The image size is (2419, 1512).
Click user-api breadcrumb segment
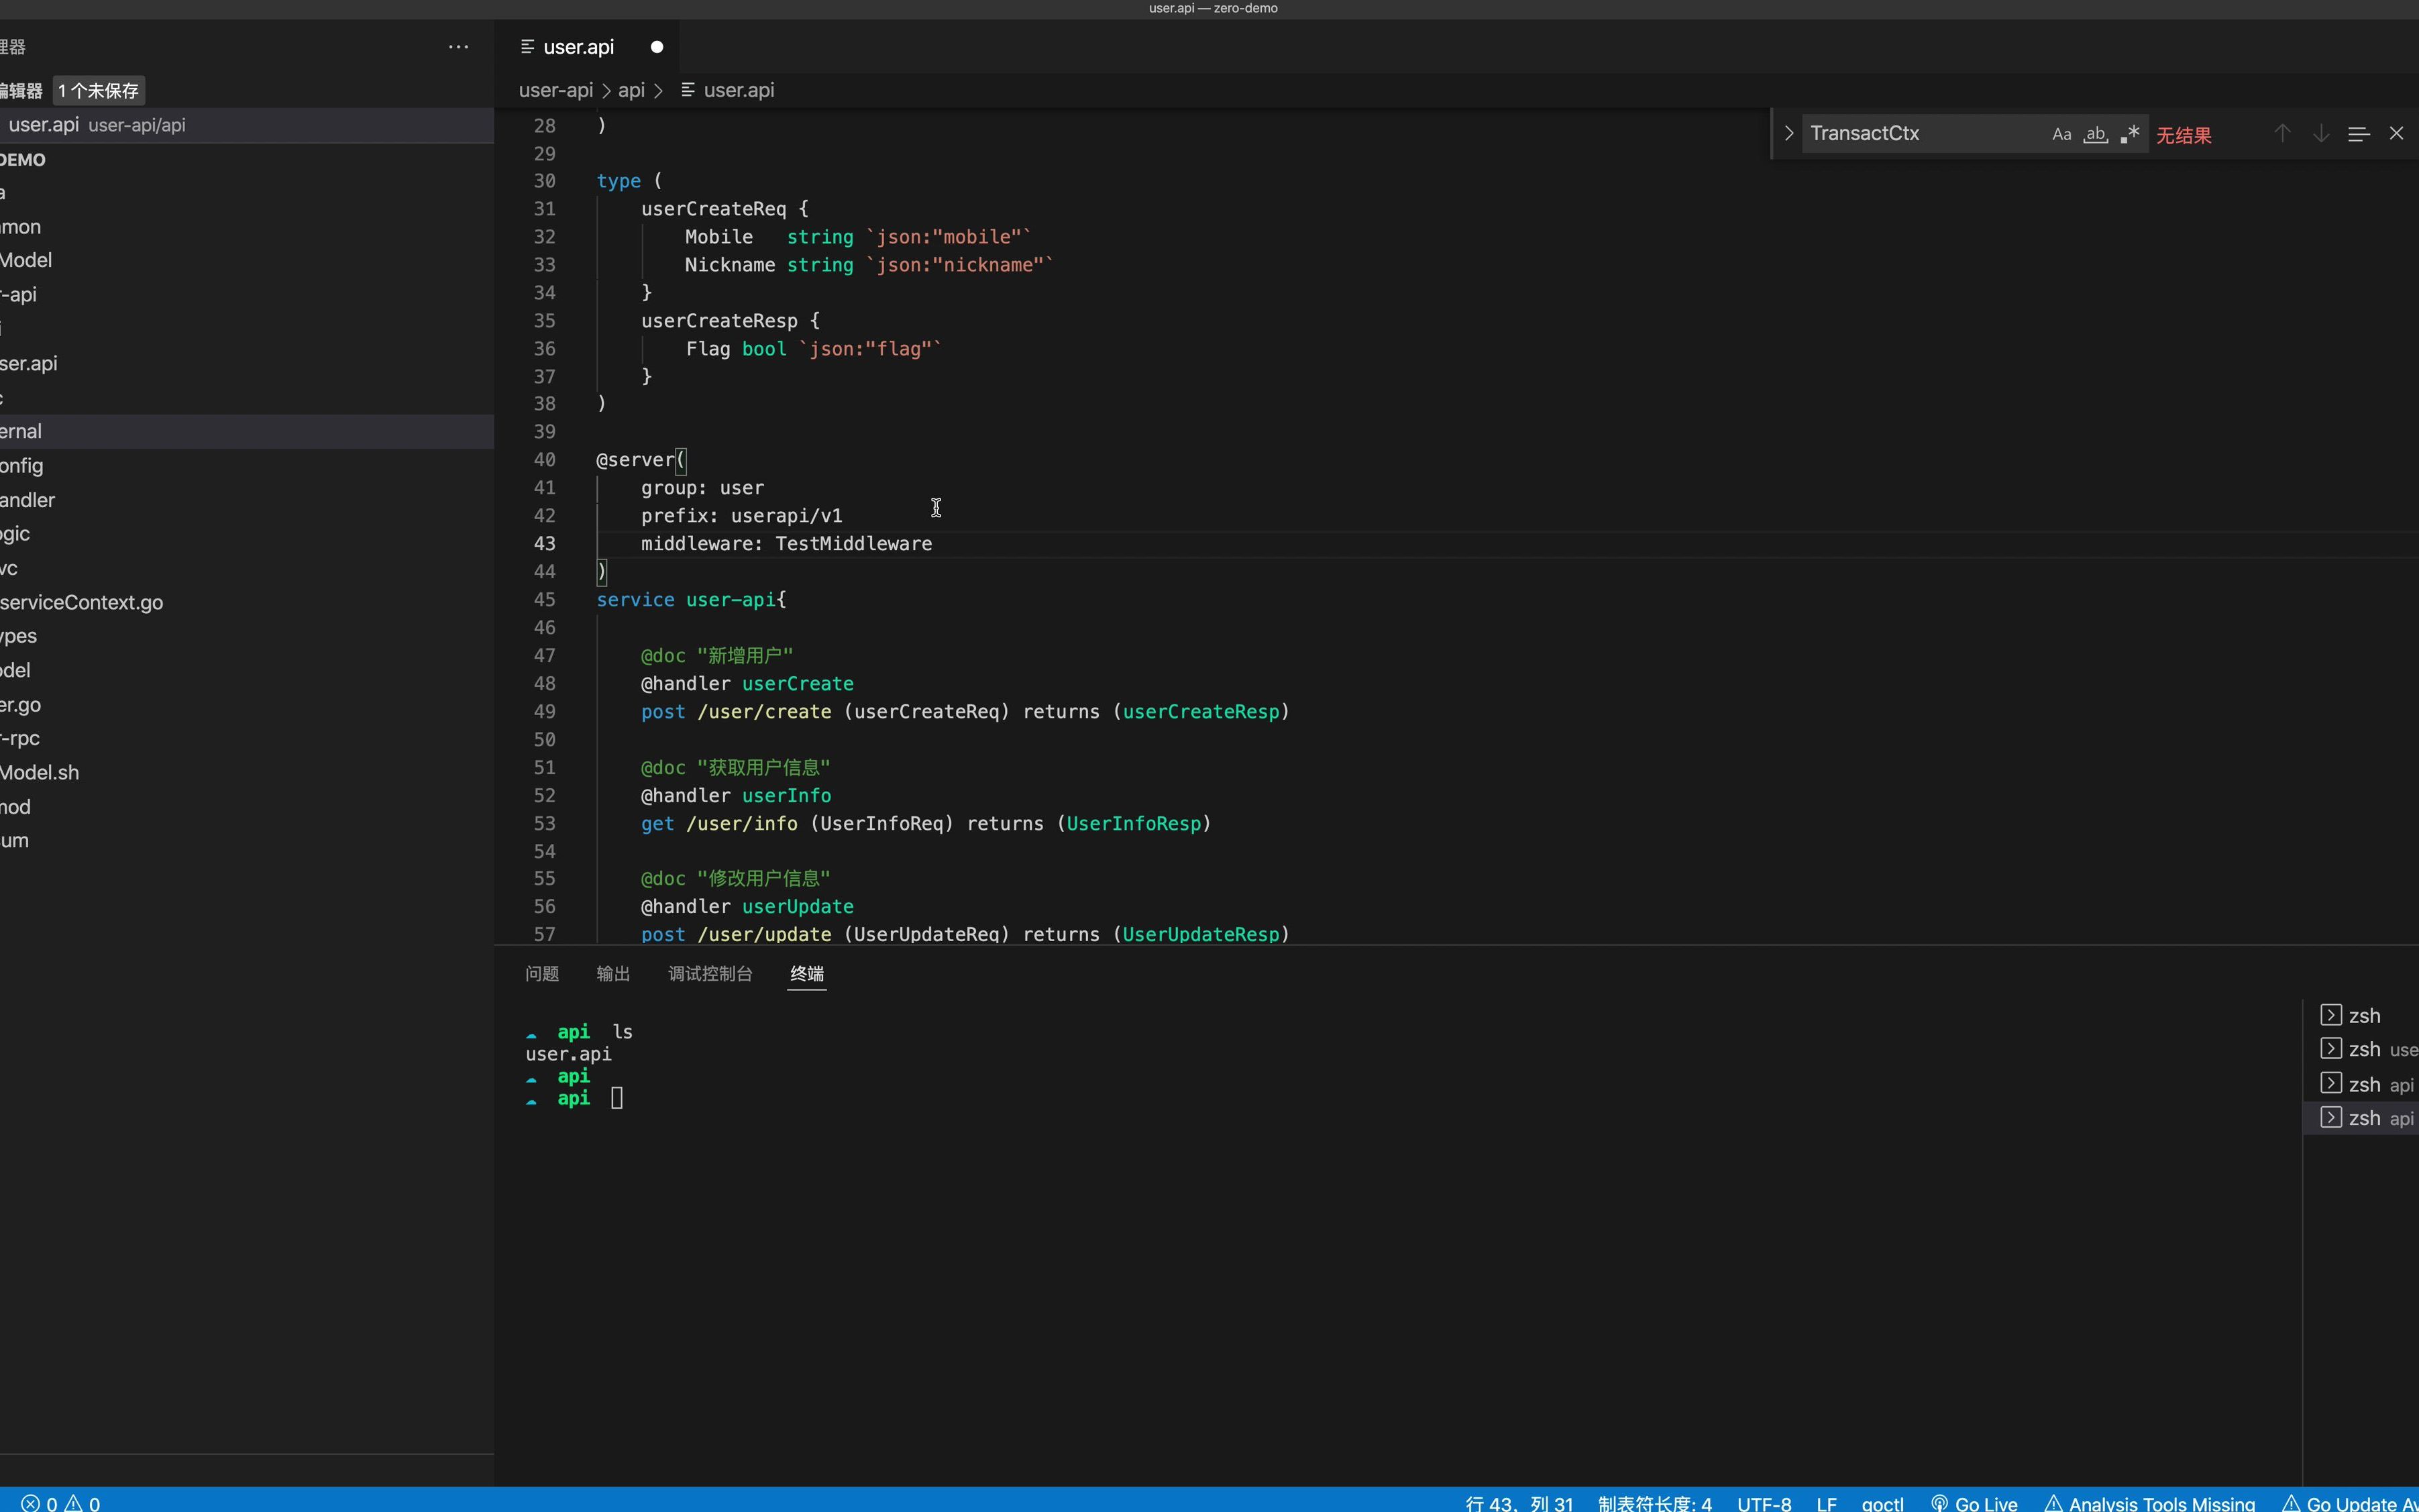(556, 90)
